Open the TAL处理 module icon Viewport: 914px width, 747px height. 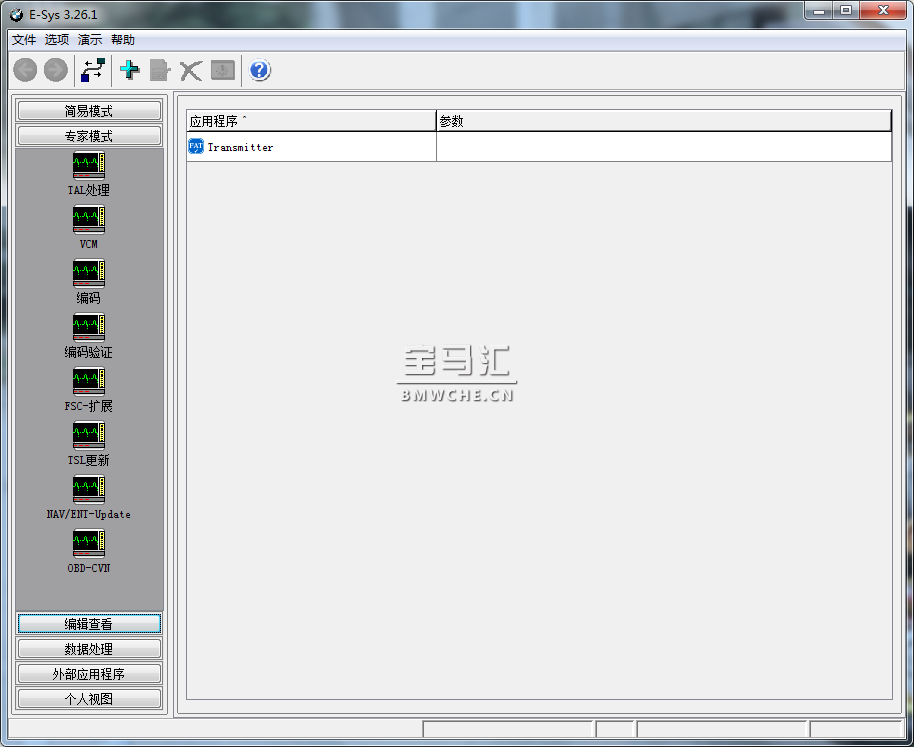pos(89,165)
